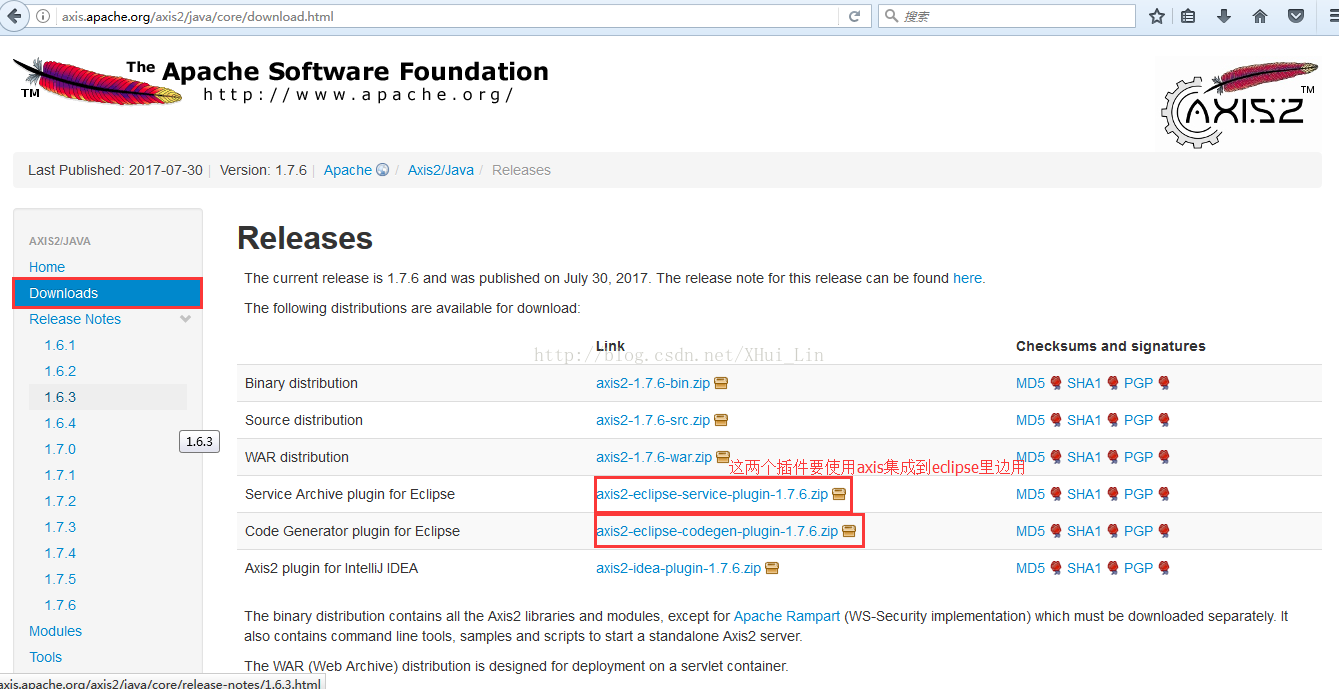1339x689 pixels.
Task: Click package icon beside axis2-1.7.6-src.zip
Action: (721, 420)
